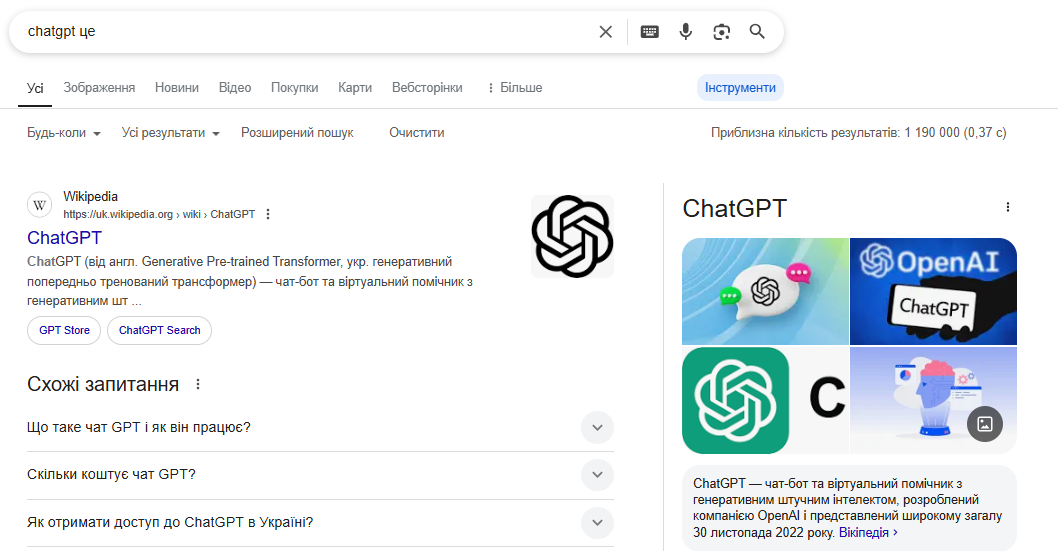Open three-dot menu beside Wikipedia result URL

point(268,214)
